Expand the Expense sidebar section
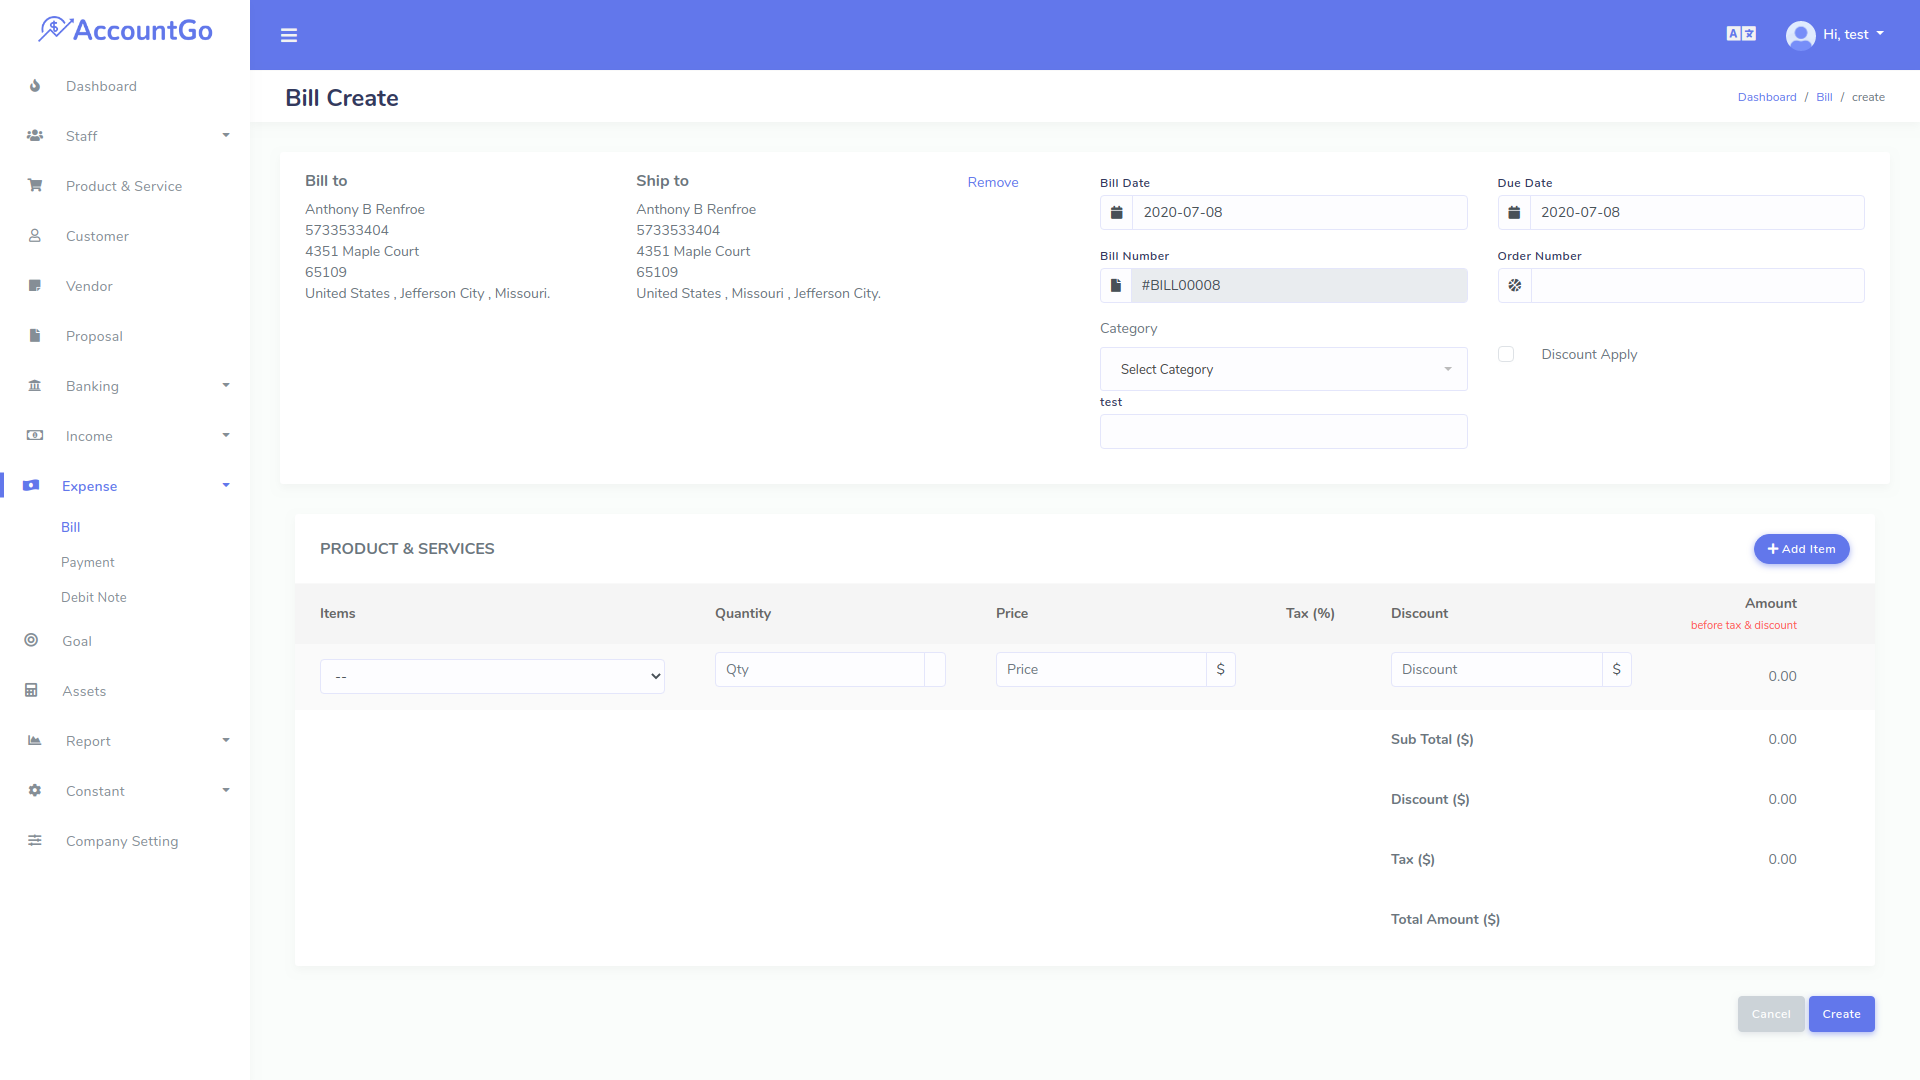 tap(90, 486)
